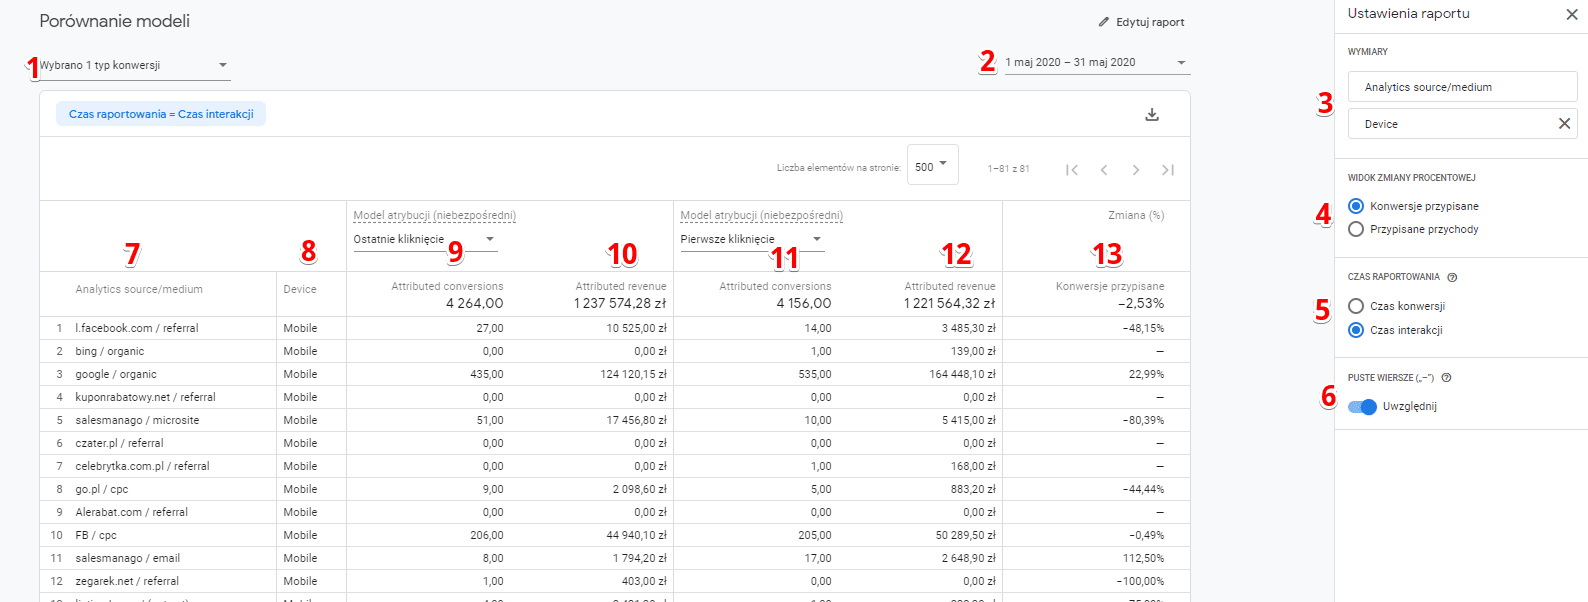This screenshot has height=602, width=1588.
Task: Choose Czas interakcji radio option
Action: click(1356, 330)
